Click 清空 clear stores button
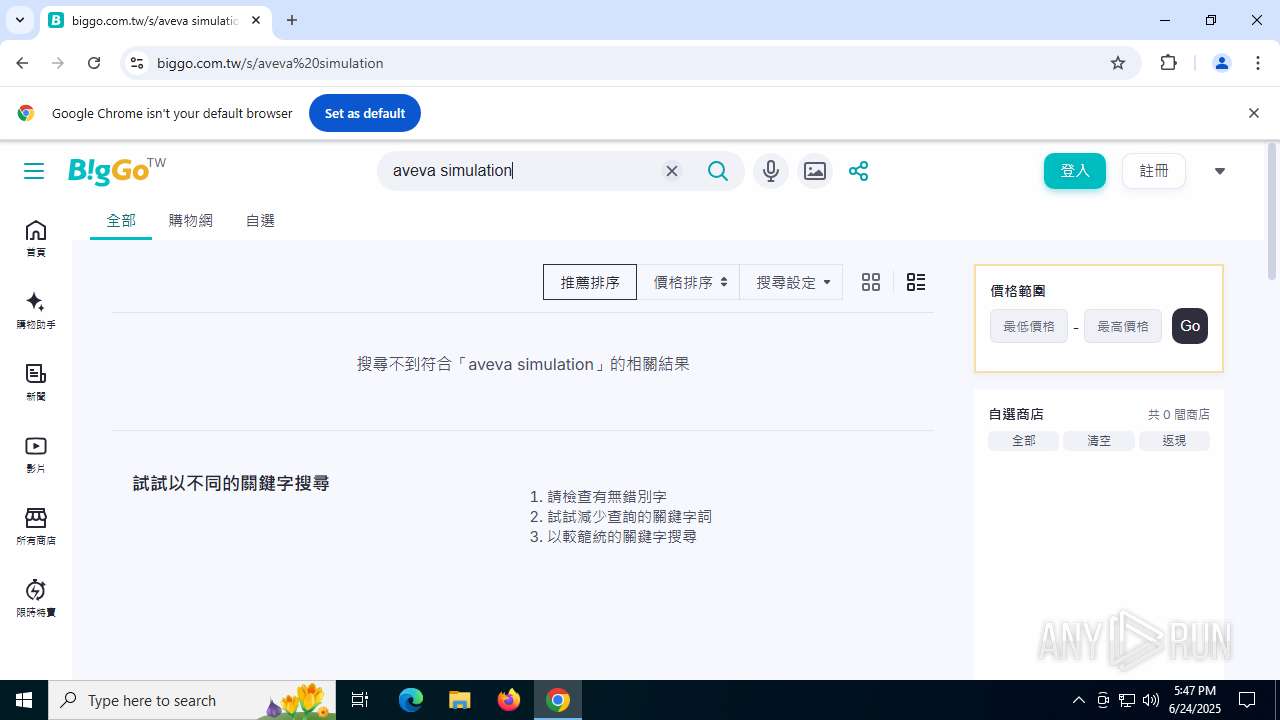Viewport: 1280px width, 720px height. coord(1099,441)
